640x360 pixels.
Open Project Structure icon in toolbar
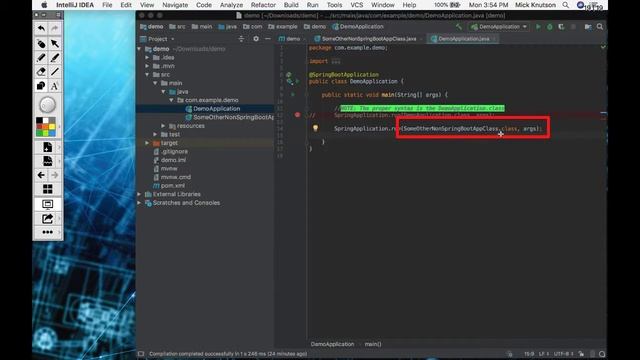pos(588,27)
